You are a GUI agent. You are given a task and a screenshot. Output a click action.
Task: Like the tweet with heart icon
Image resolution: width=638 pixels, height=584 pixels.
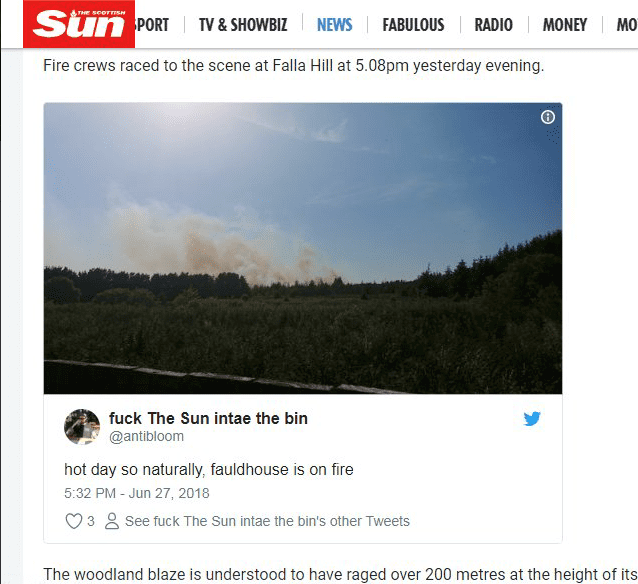pyautogui.click(x=74, y=521)
